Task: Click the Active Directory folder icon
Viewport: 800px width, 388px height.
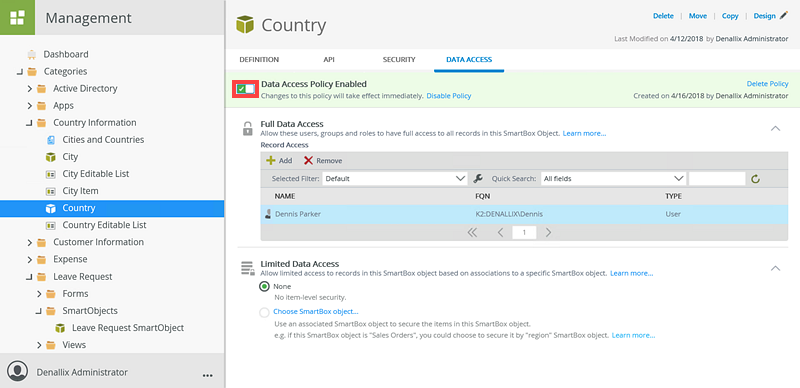Action: coord(42,89)
